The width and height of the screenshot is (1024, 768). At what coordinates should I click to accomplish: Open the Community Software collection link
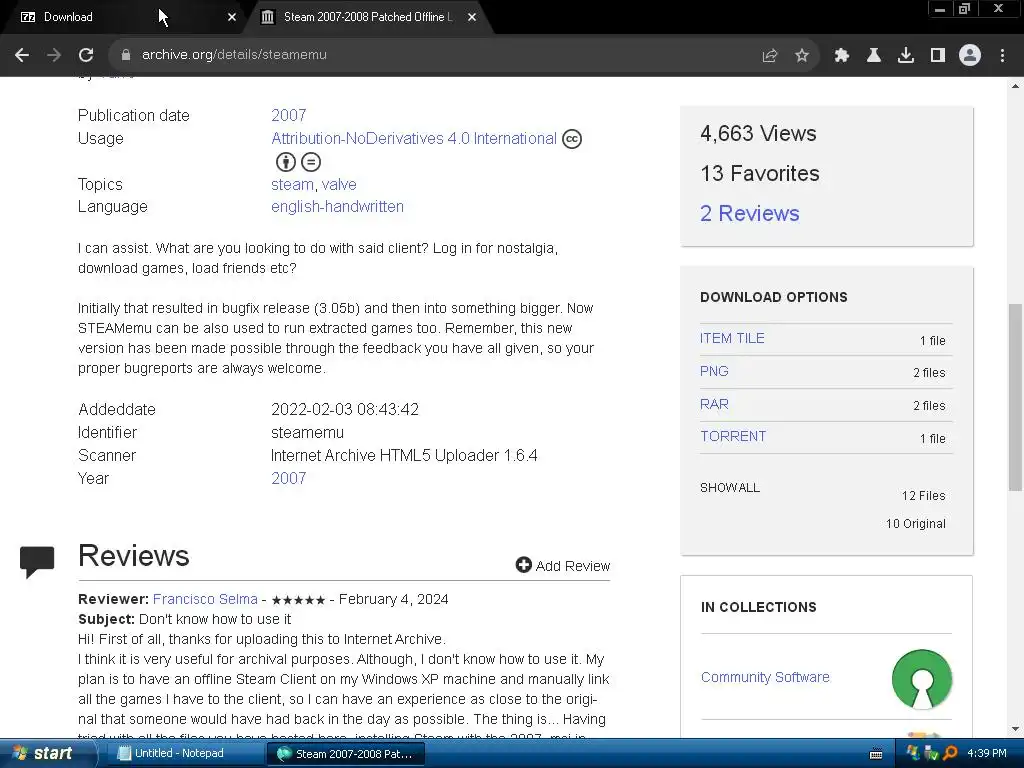click(765, 677)
